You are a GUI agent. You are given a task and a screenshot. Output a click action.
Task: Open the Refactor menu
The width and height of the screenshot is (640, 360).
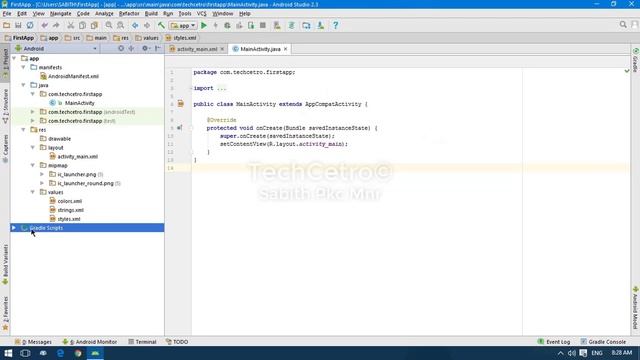point(129,13)
